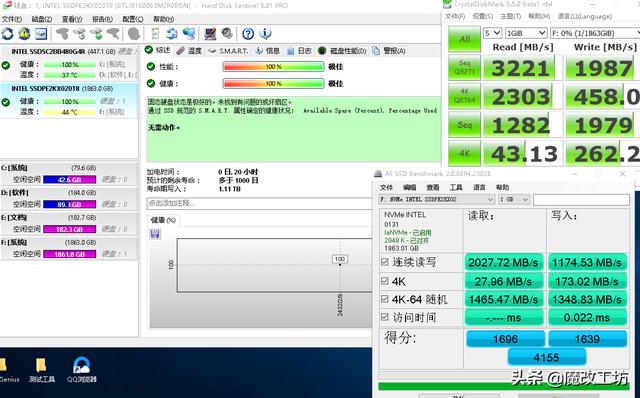
Task: Select the INTEL SSDSC2BB480G4R disk entry
Action: [x=69, y=63]
